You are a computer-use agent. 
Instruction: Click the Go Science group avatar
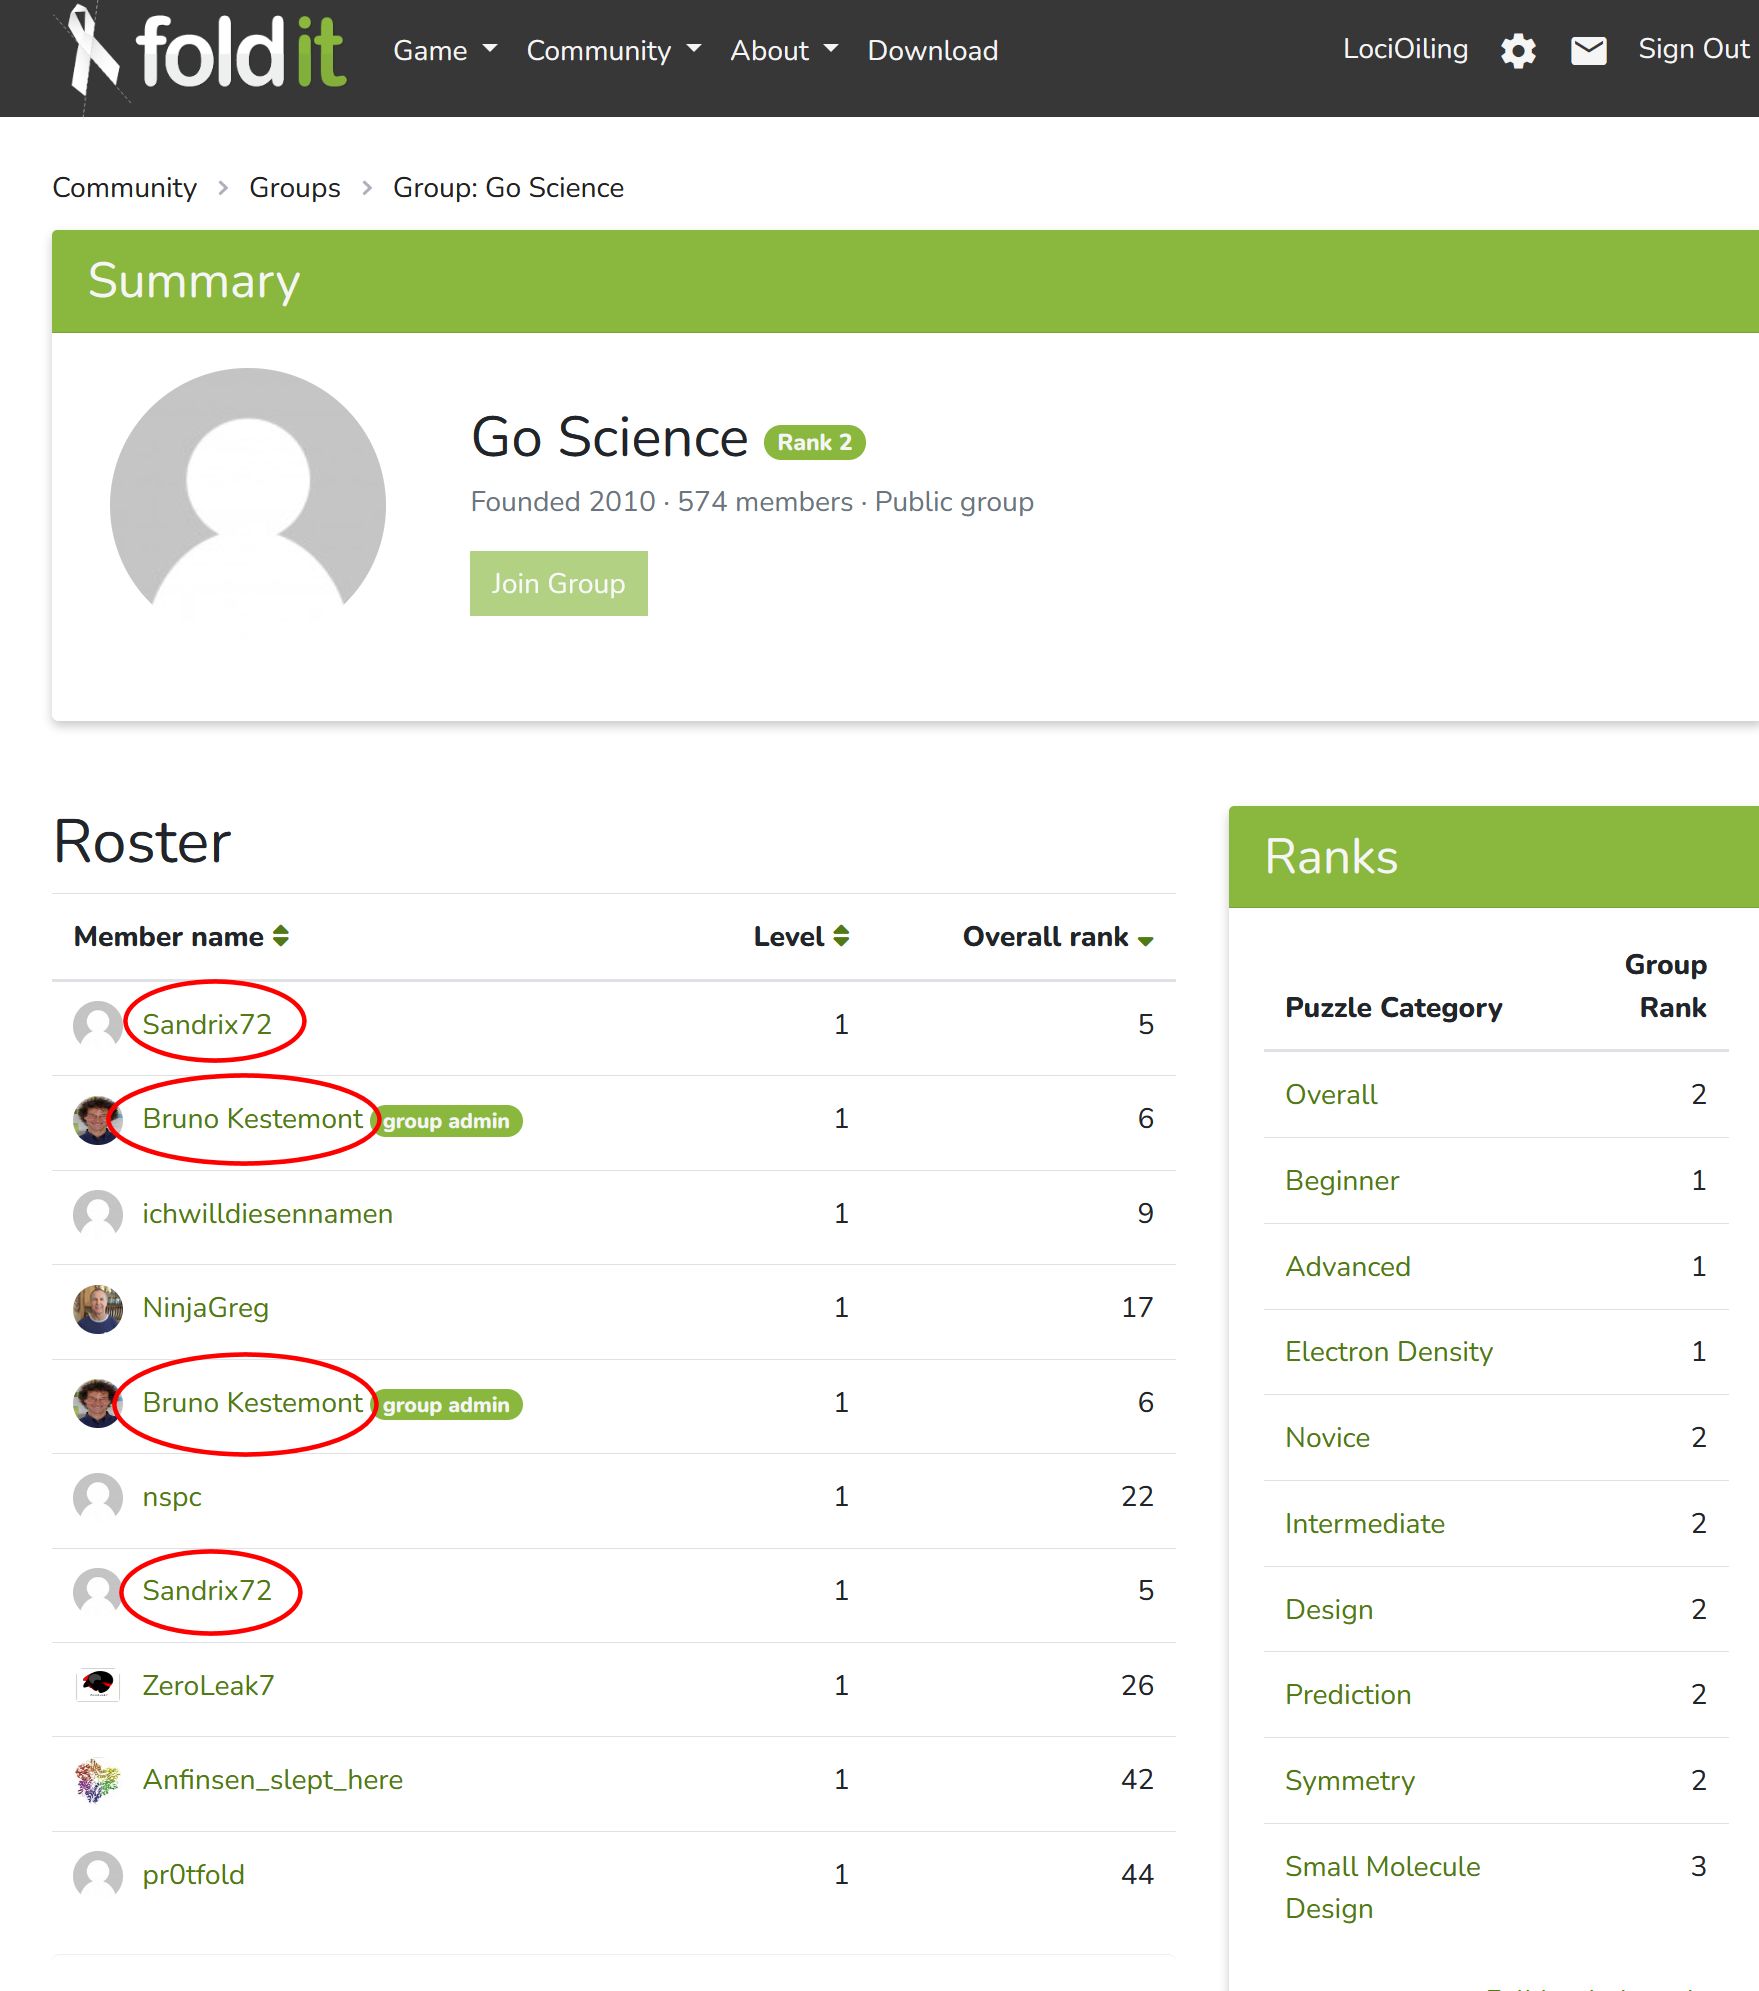[x=248, y=505]
